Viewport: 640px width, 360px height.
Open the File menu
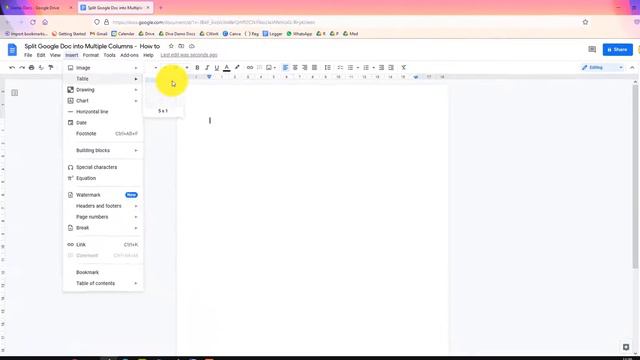click(28, 55)
